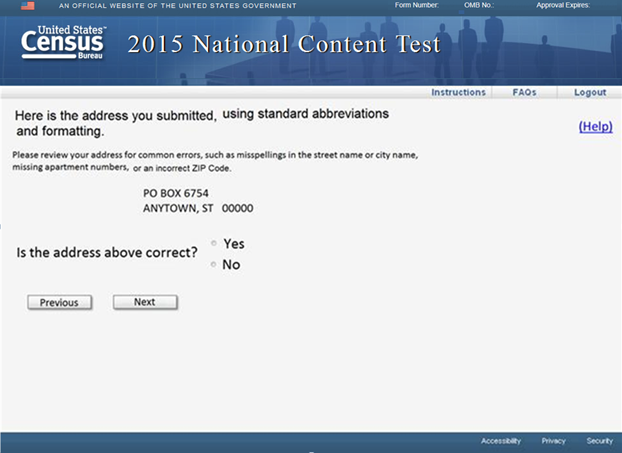The height and width of the screenshot is (453, 622).
Task: Open the (Help) link
Action: [595, 127]
